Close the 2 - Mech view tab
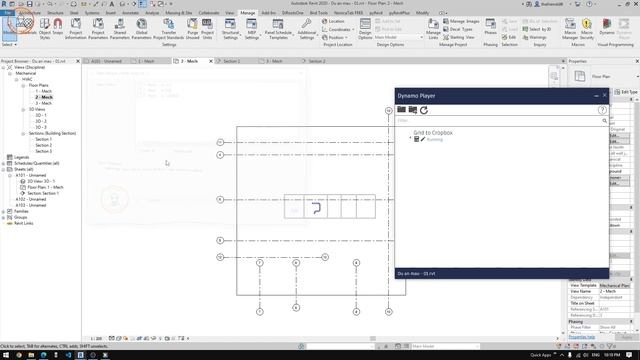Screen dimensions: 640x360 point(211,61)
